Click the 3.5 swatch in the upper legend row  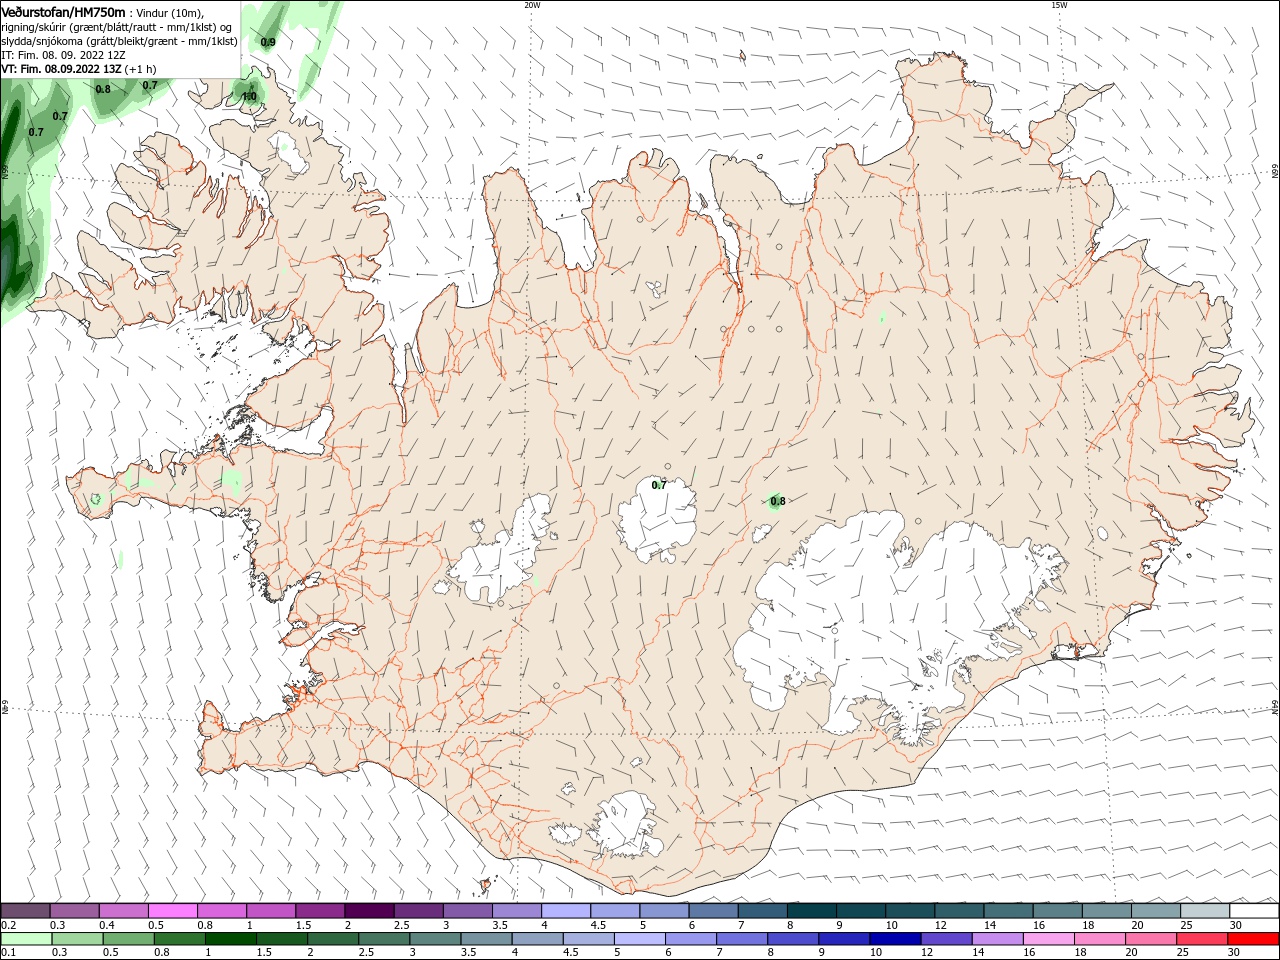[x=517, y=910]
